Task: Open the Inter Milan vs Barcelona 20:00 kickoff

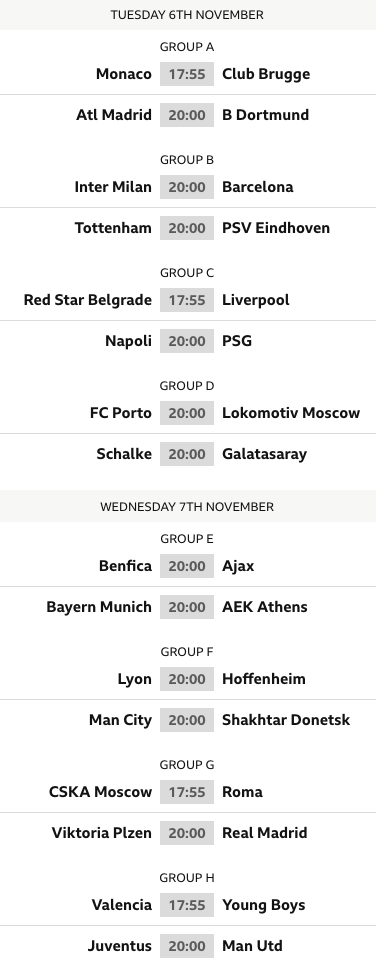Action: coord(187,187)
